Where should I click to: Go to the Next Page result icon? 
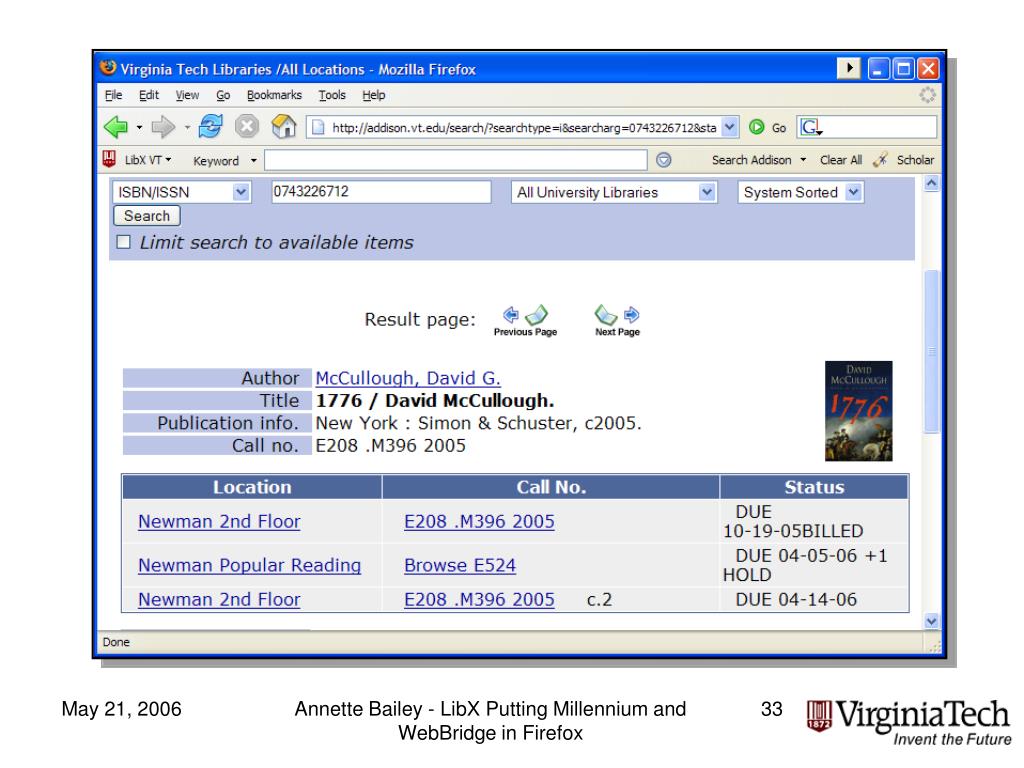click(617, 321)
